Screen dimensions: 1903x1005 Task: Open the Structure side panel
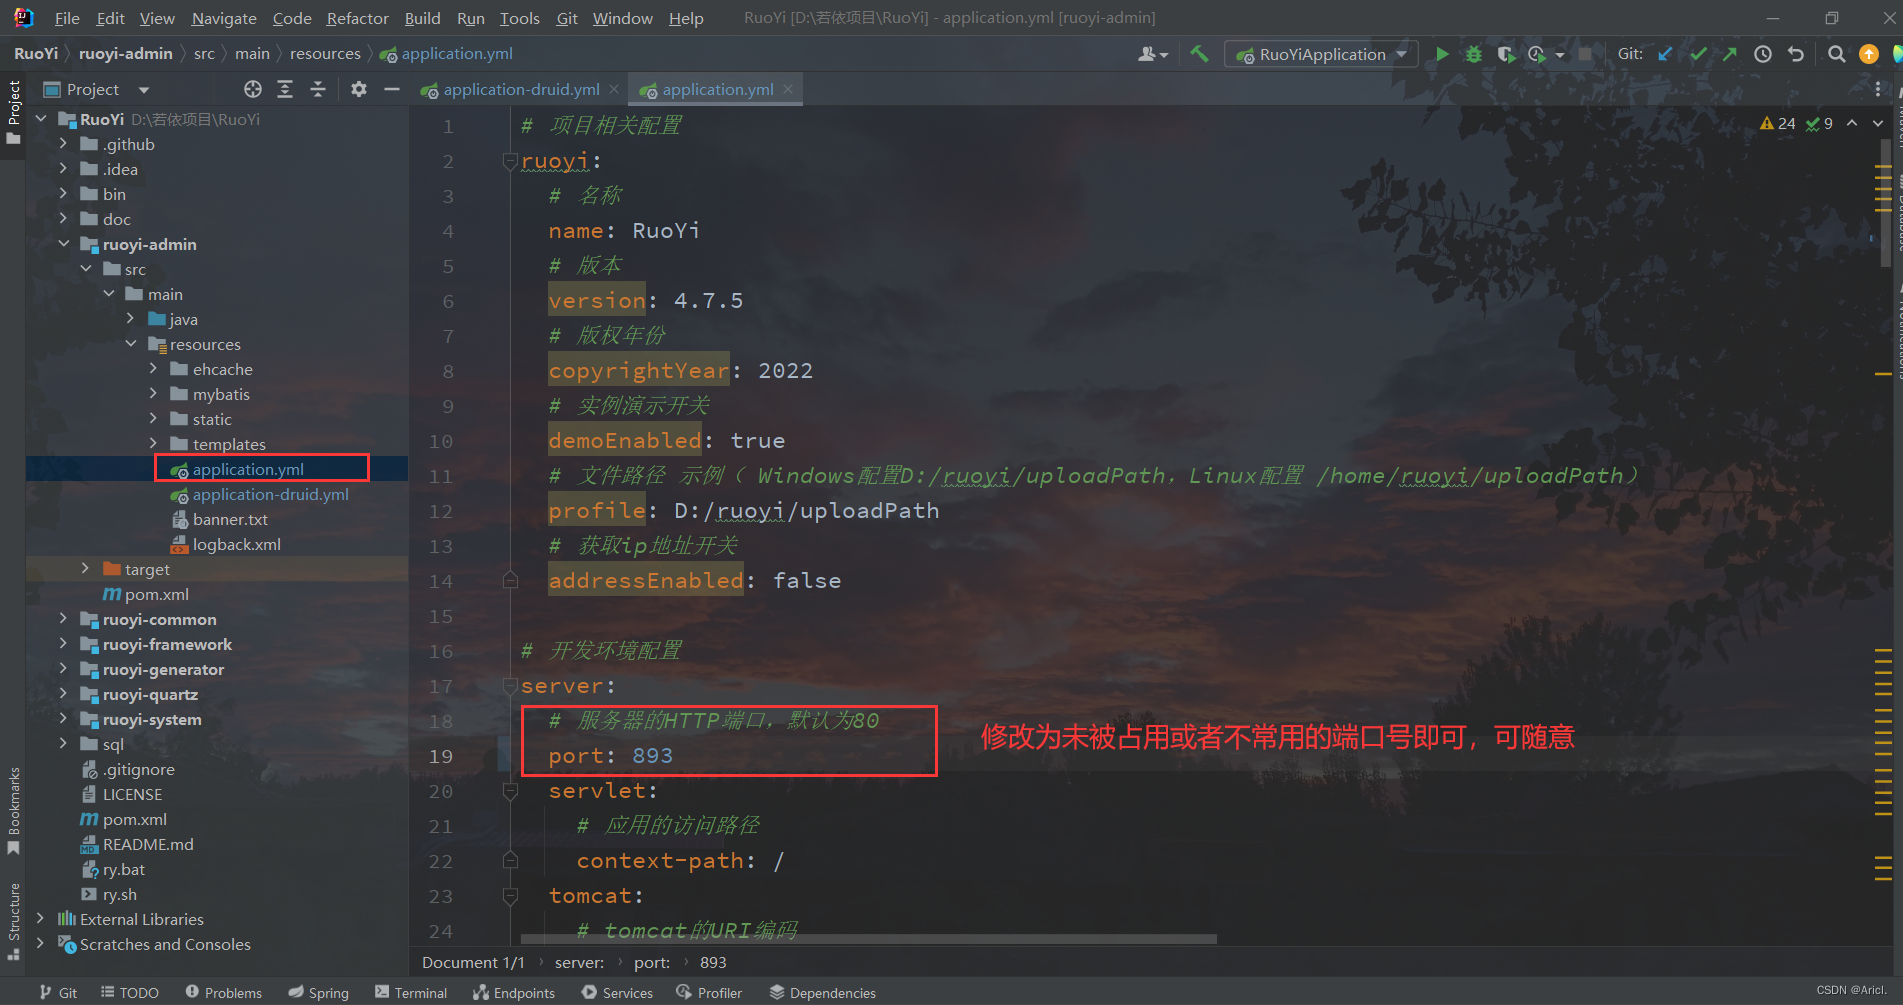13,920
